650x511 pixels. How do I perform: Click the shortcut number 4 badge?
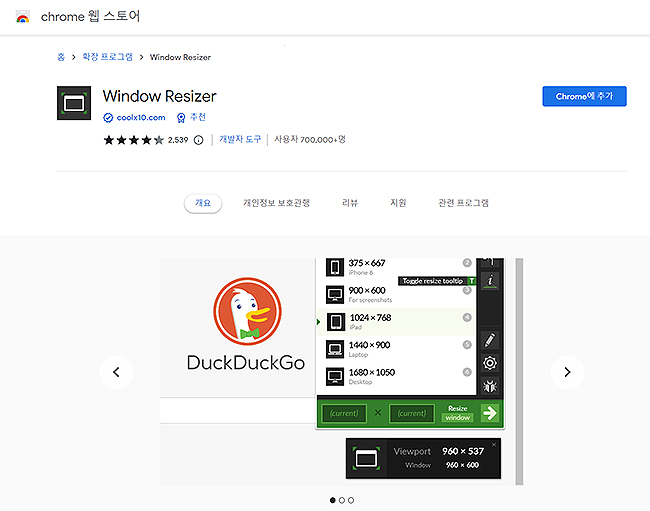[467, 317]
